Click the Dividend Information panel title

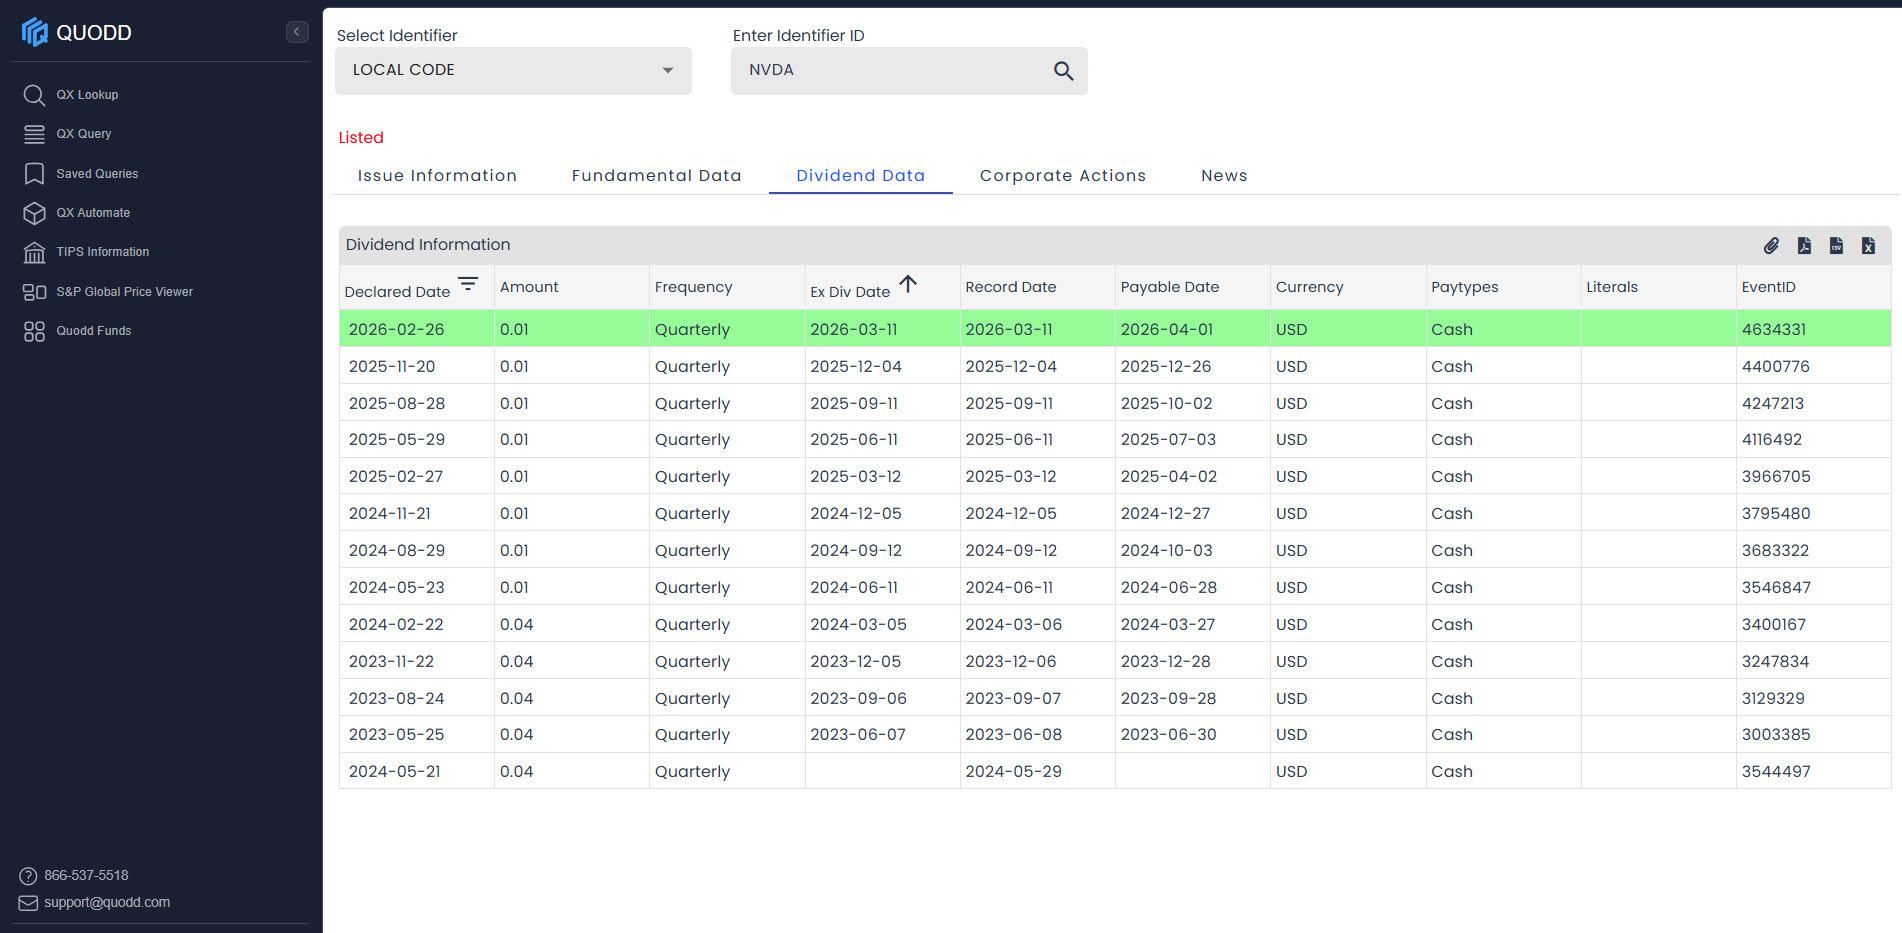coord(428,245)
